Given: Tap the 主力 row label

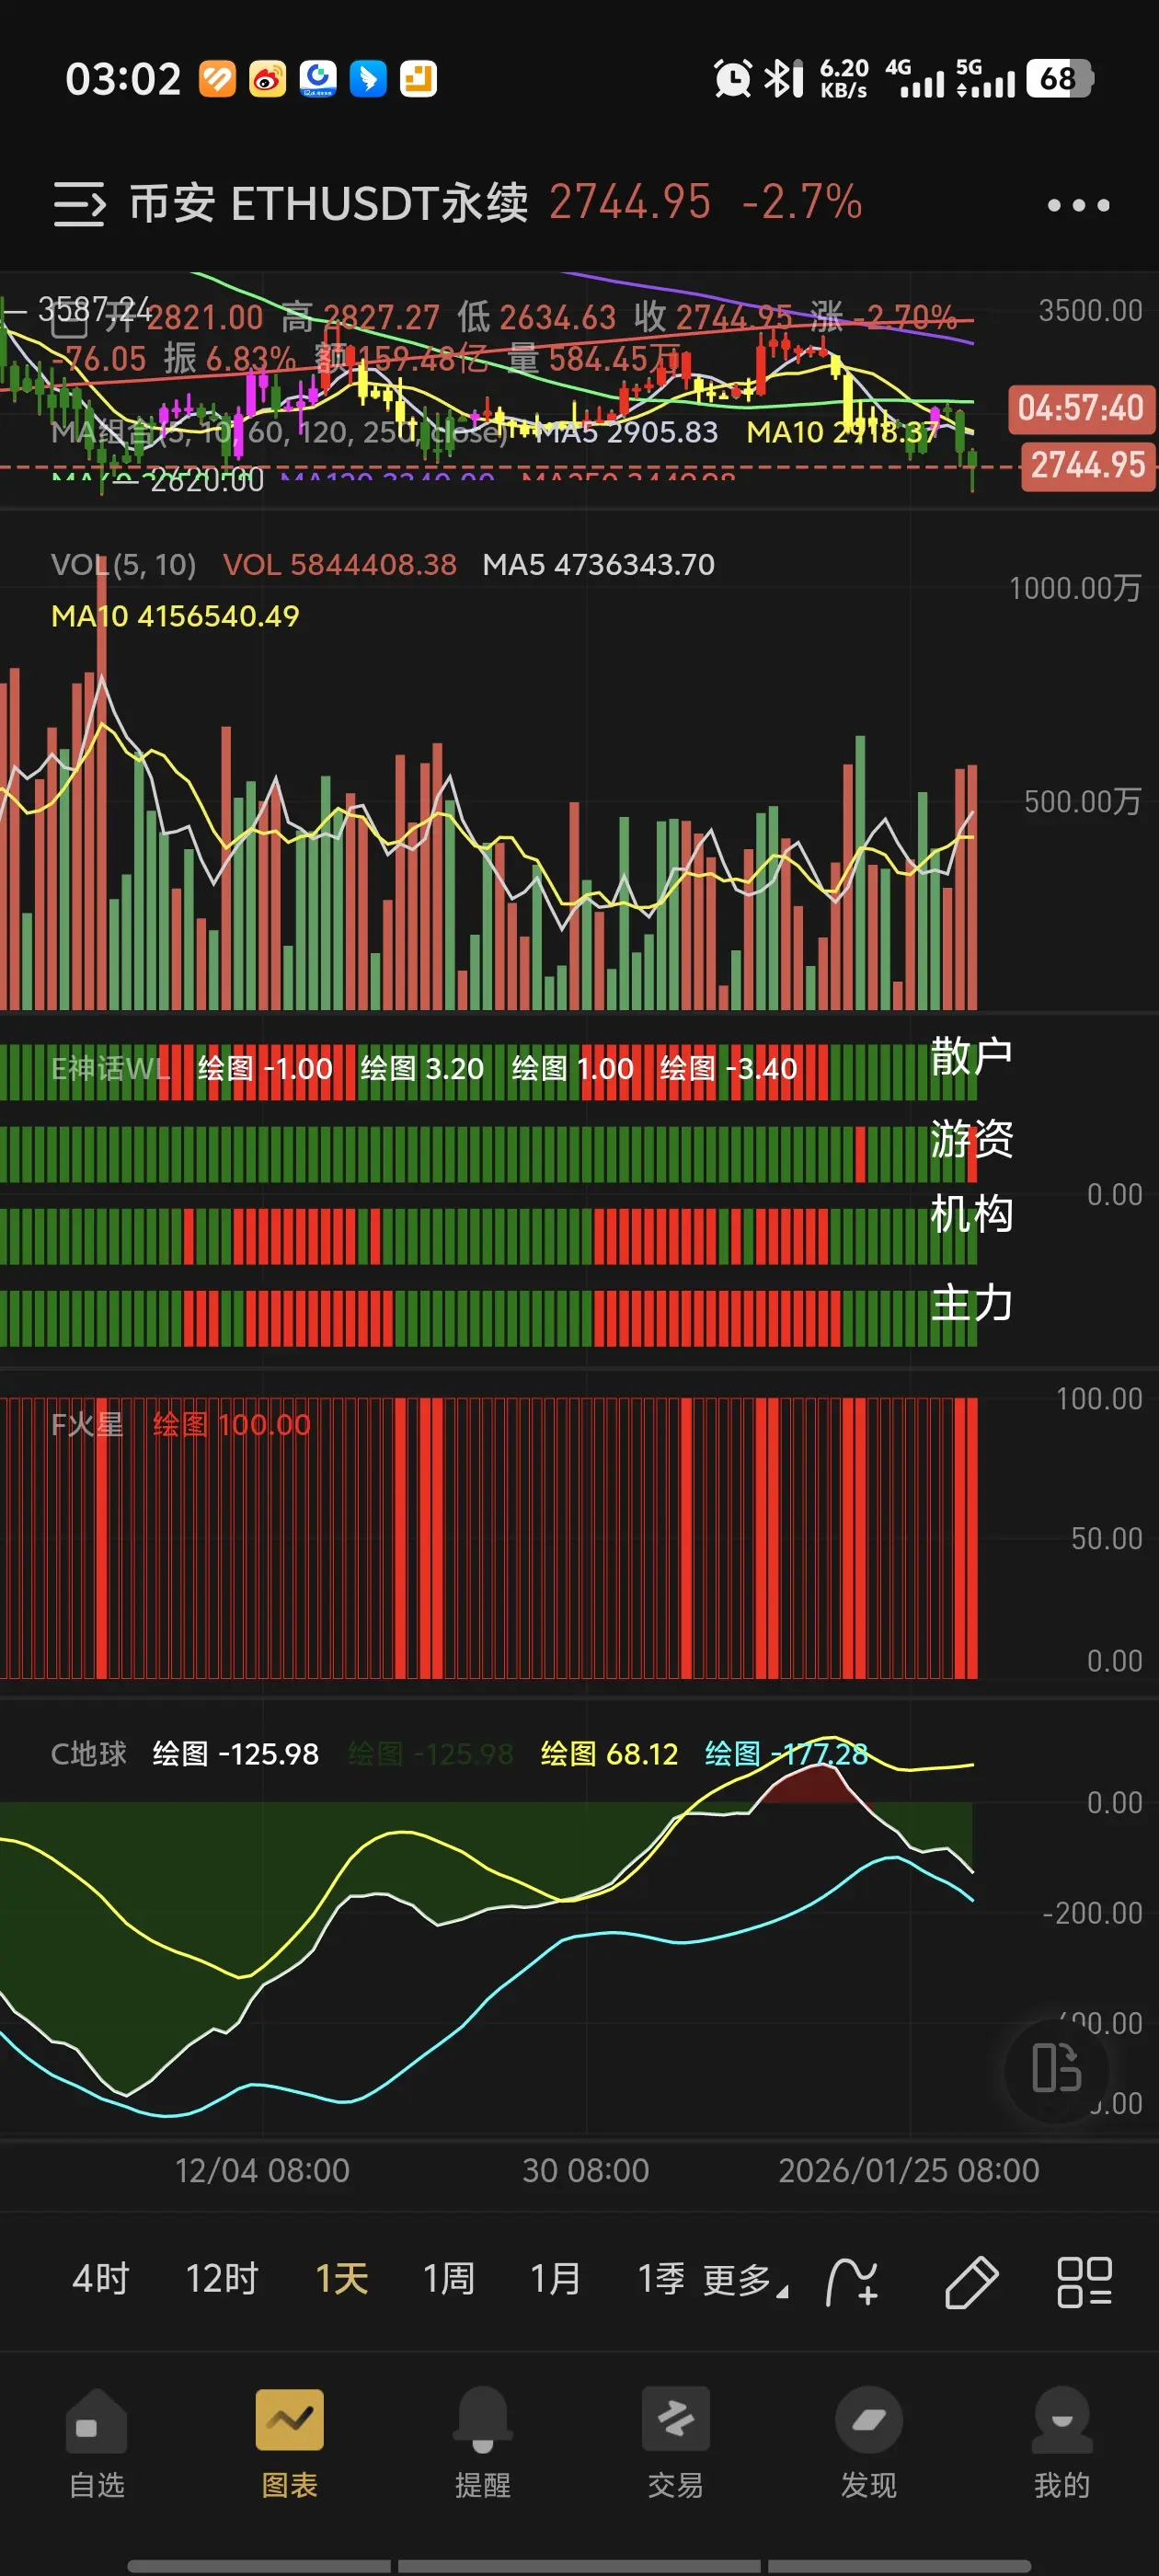Looking at the screenshot, I should click(971, 1304).
